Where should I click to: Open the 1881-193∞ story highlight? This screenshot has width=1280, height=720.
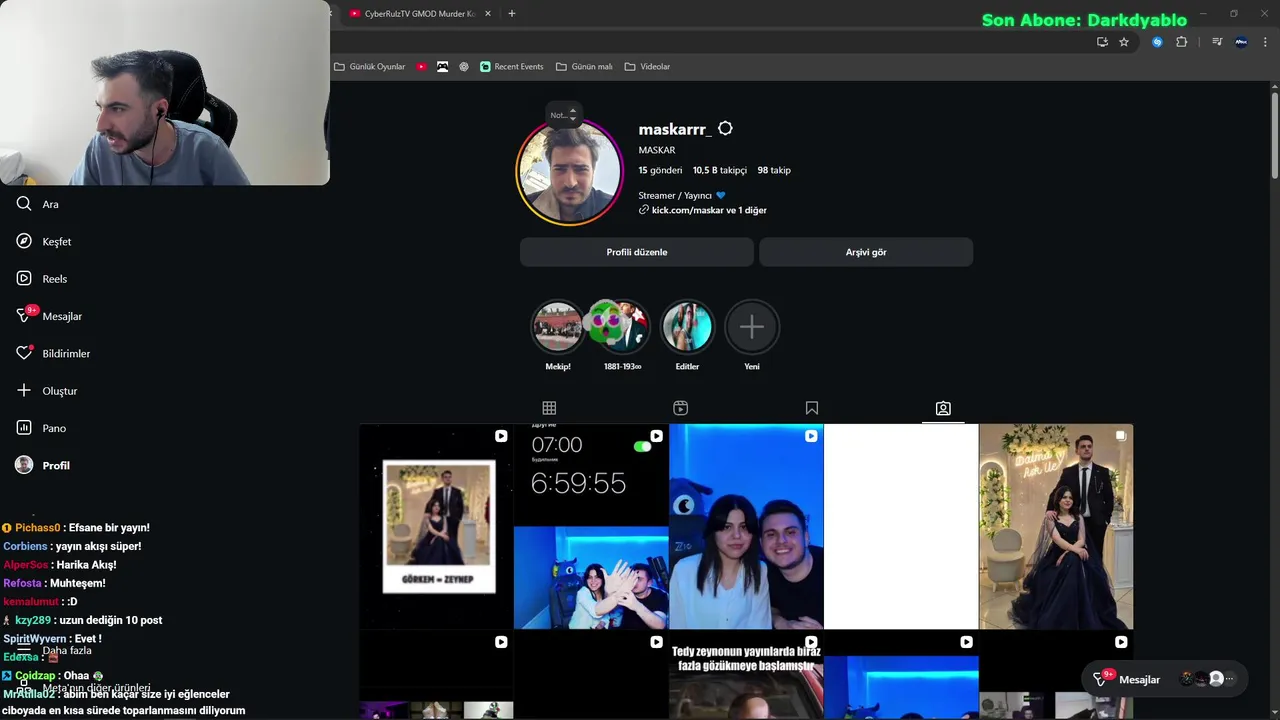(622, 326)
